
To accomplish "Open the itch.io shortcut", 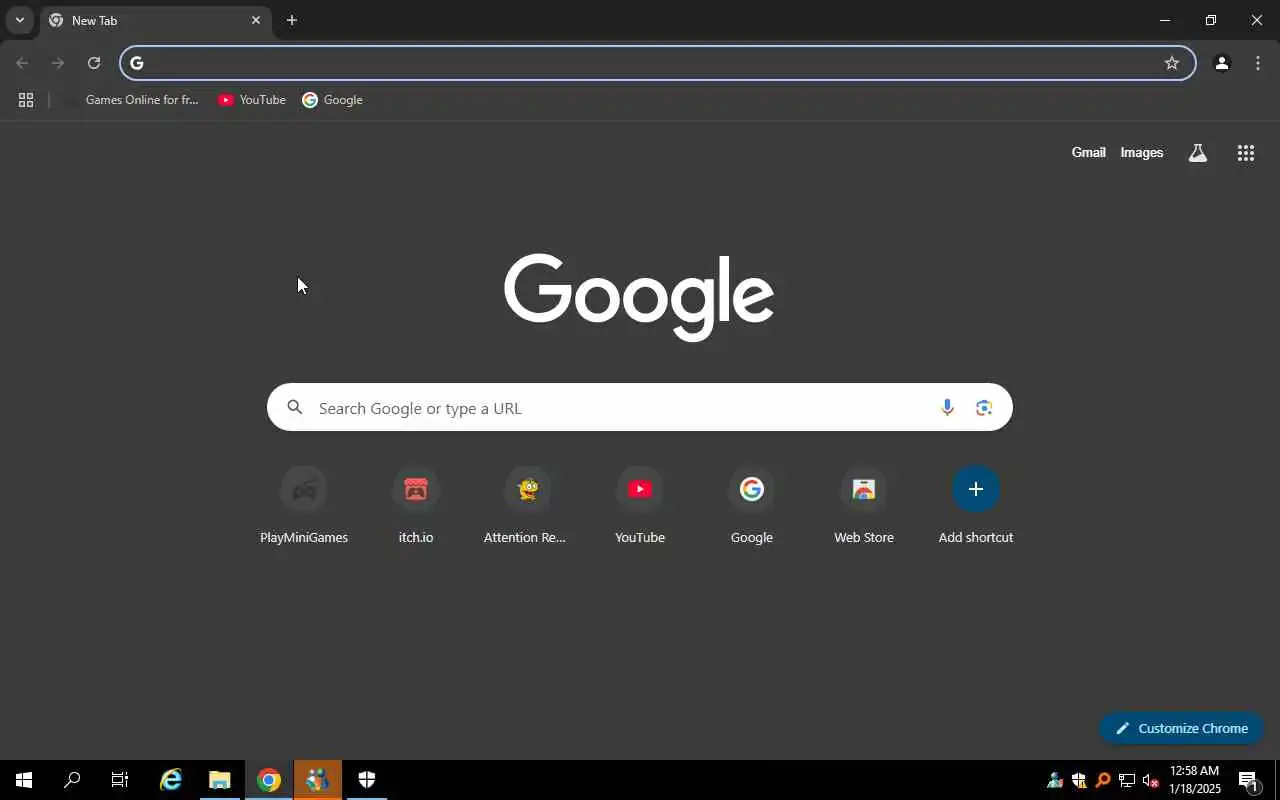I will coord(416,506).
